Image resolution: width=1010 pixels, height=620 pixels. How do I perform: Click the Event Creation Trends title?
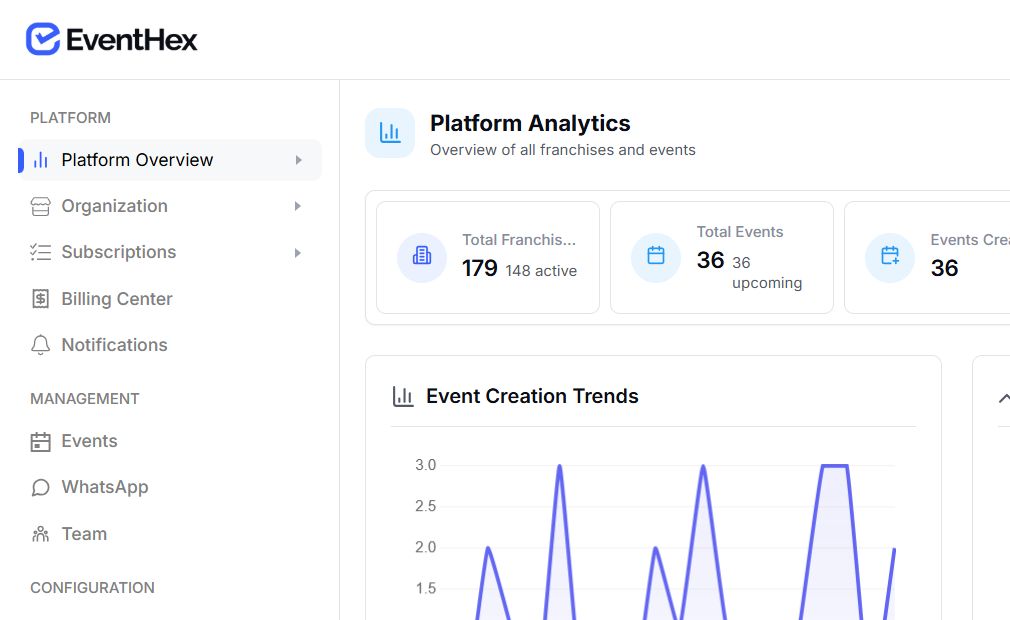[x=532, y=396]
